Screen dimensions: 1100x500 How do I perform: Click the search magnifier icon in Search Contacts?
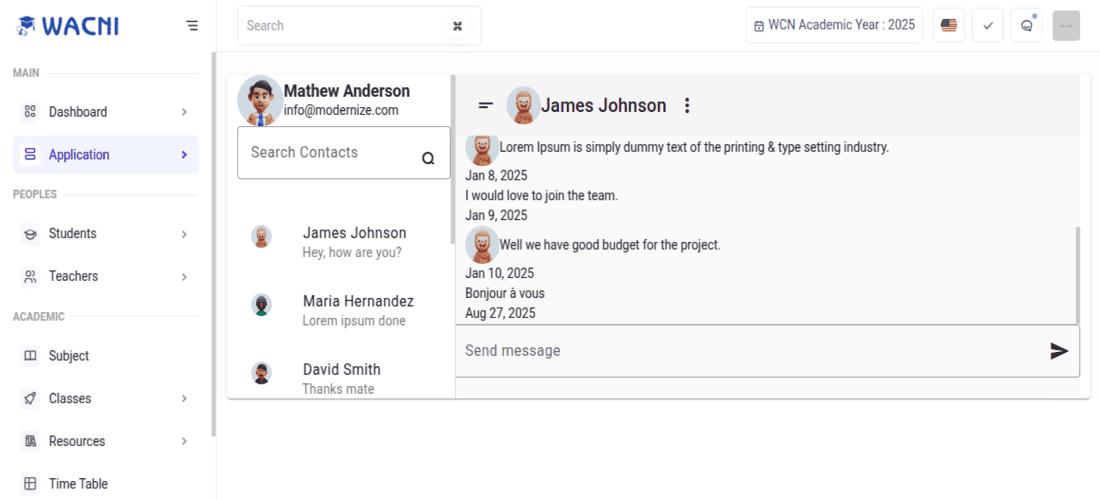coord(428,158)
